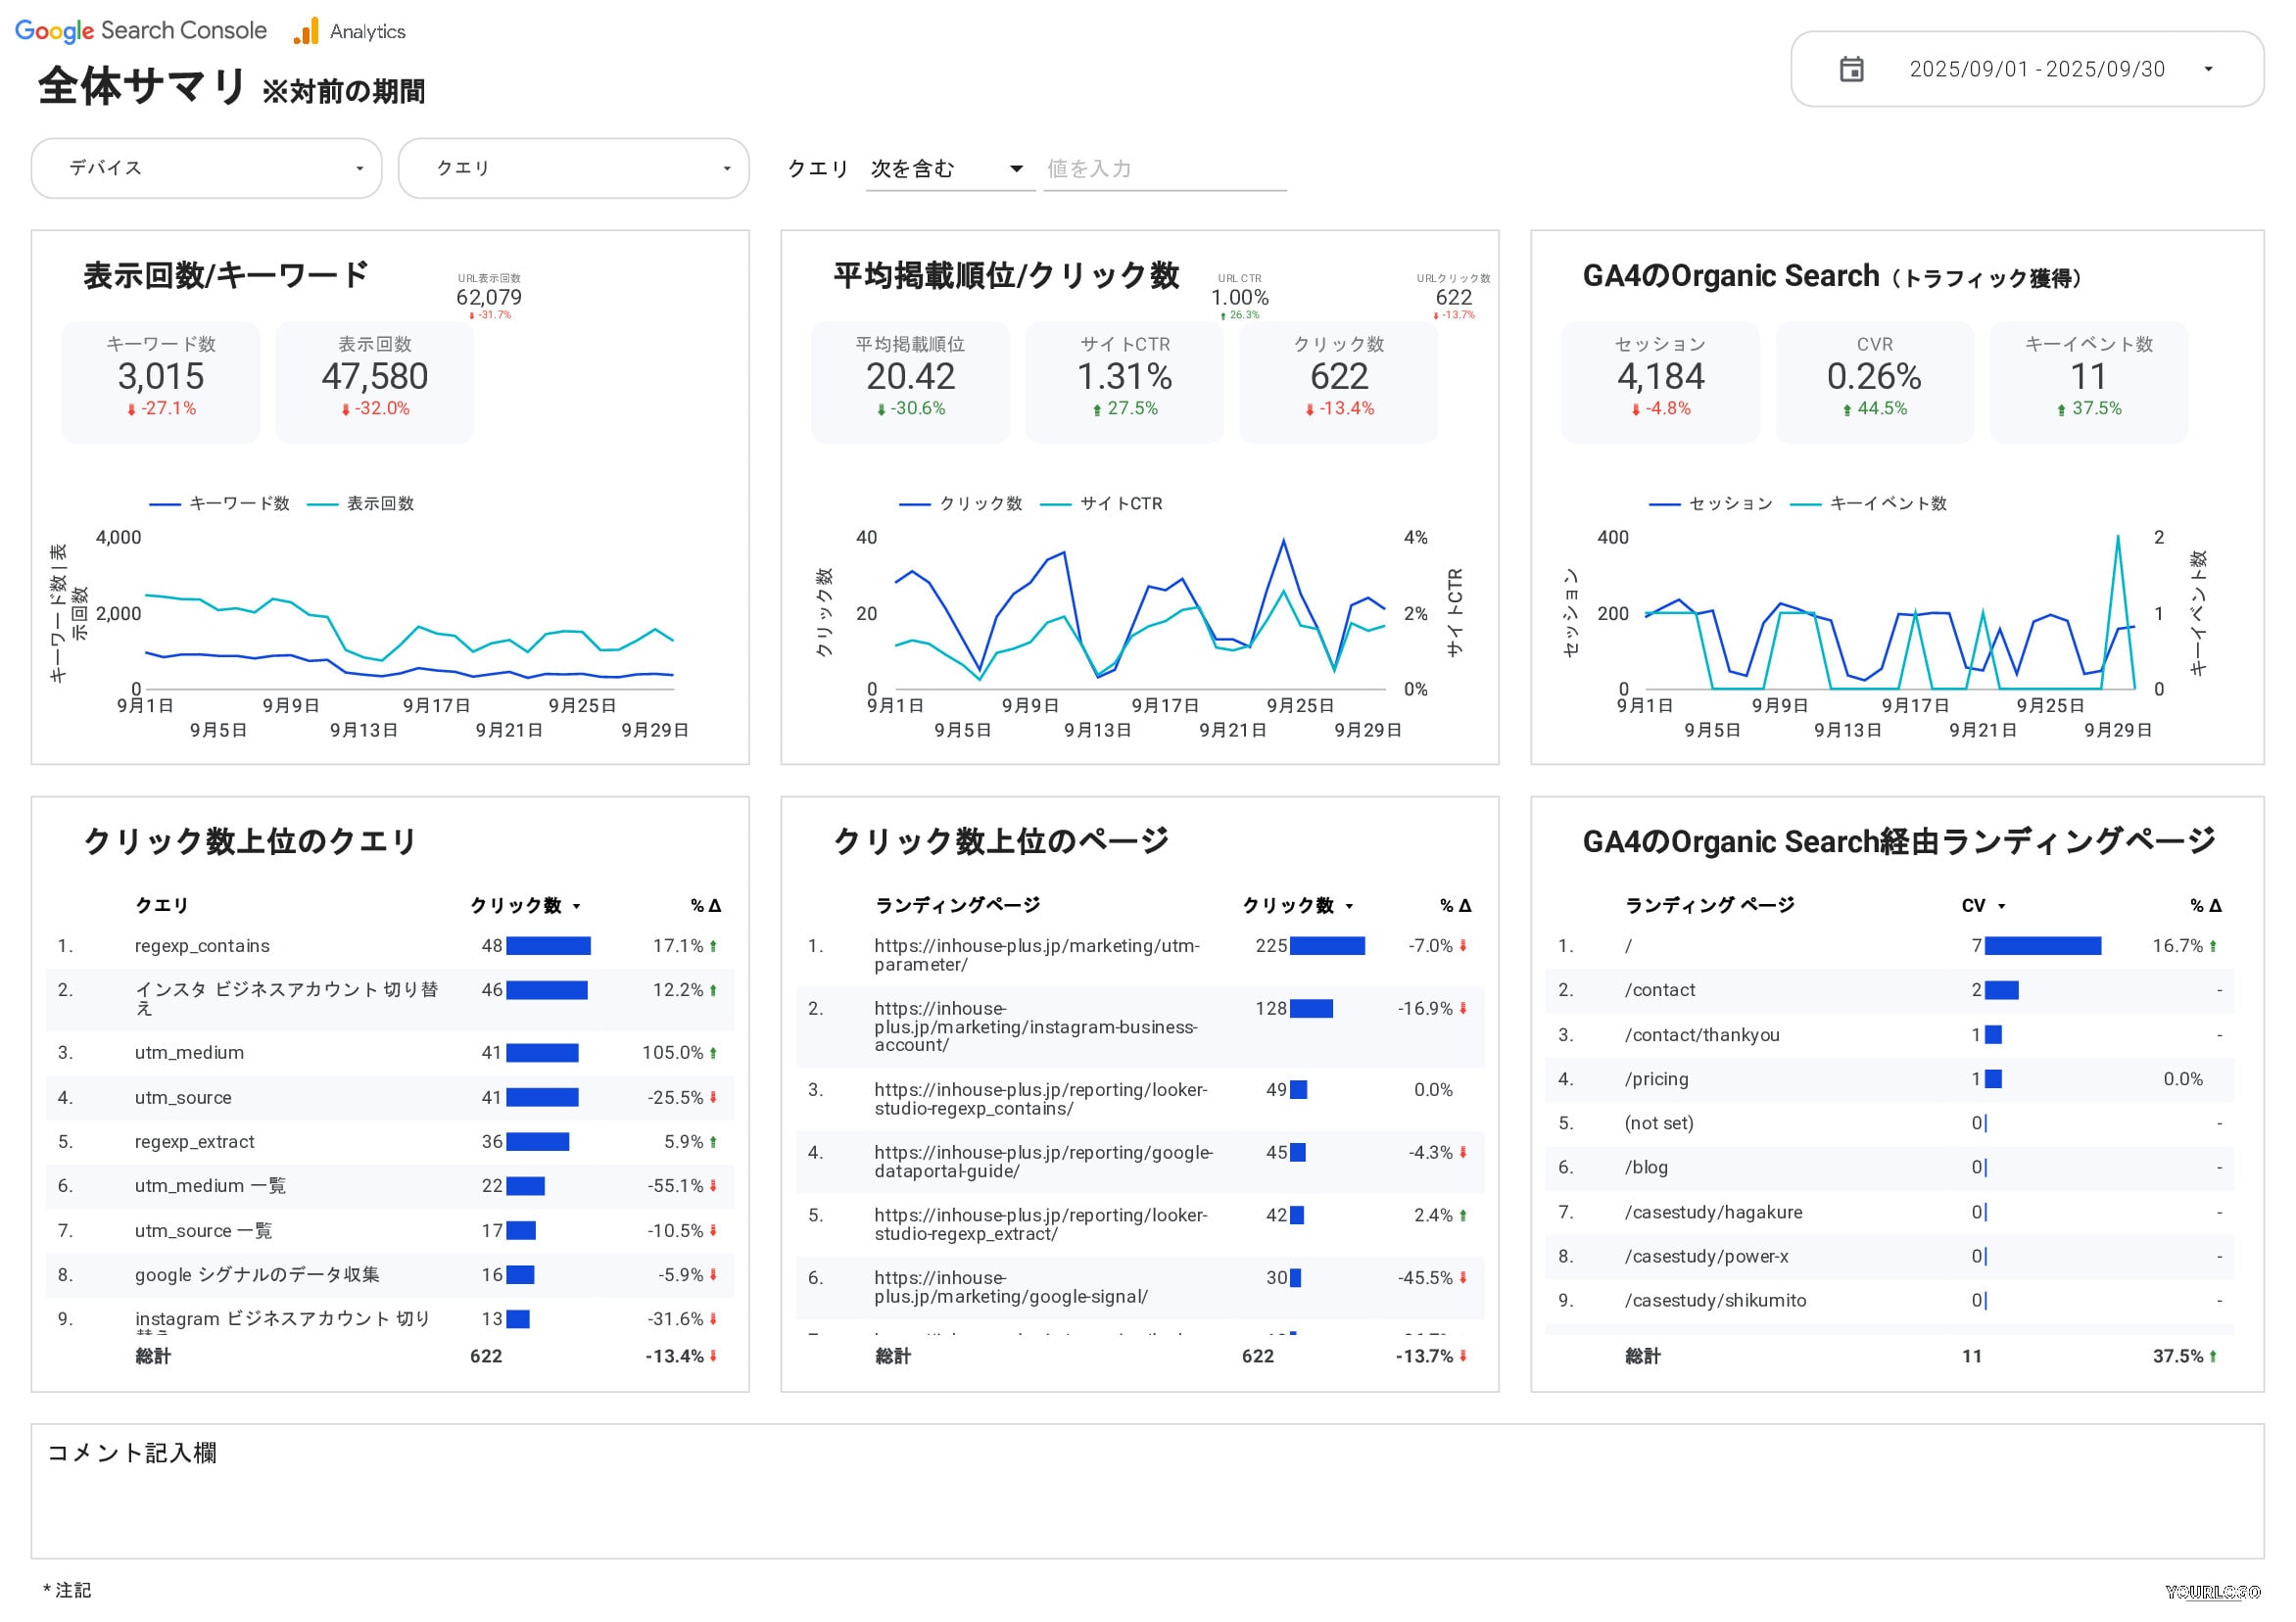Click the ランディングページ column header
This screenshot has height=1622, width=2296.
957,905
